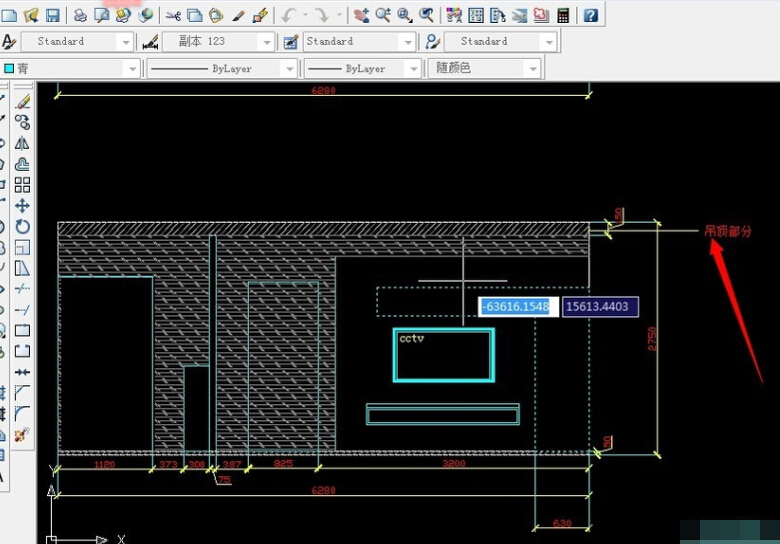This screenshot has height=544, width=780.
Task: Select the Zoom Window tool
Action: [404, 15]
